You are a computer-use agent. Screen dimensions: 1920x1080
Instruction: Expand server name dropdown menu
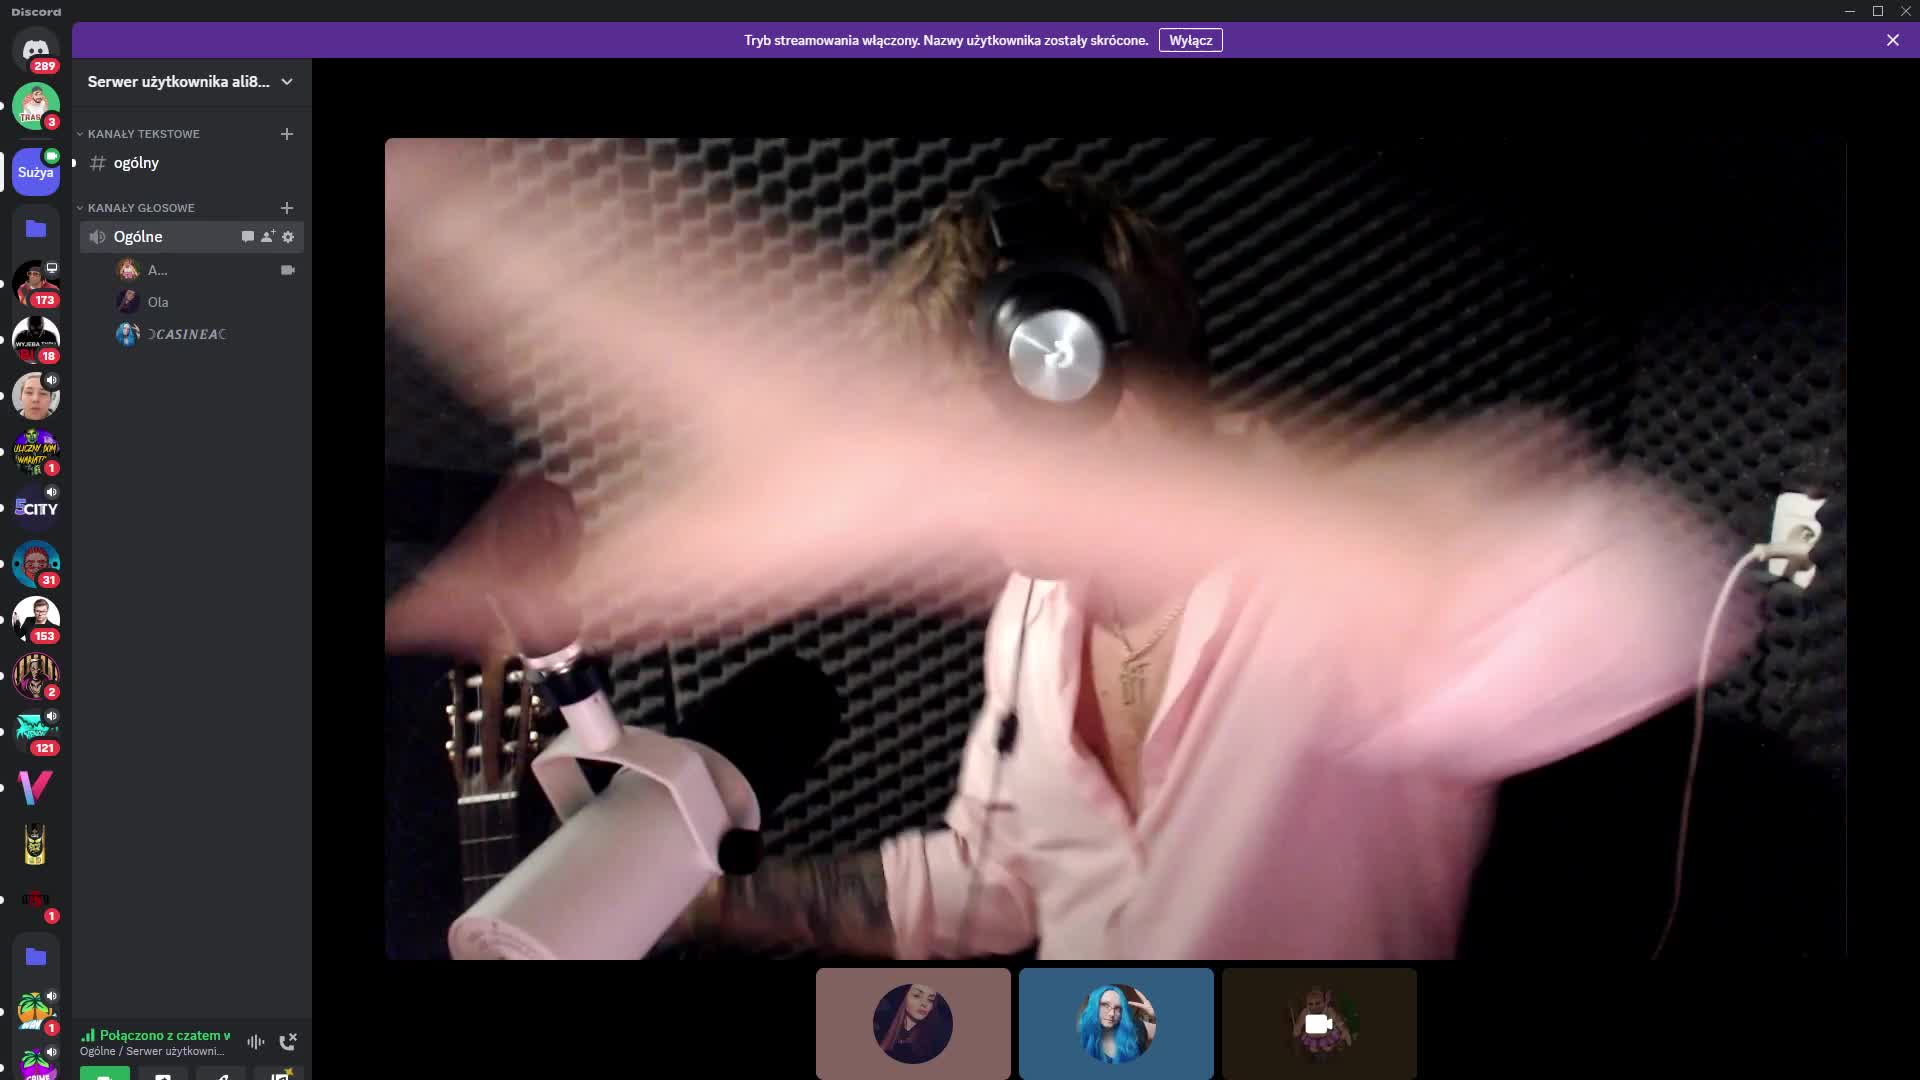[287, 82]
